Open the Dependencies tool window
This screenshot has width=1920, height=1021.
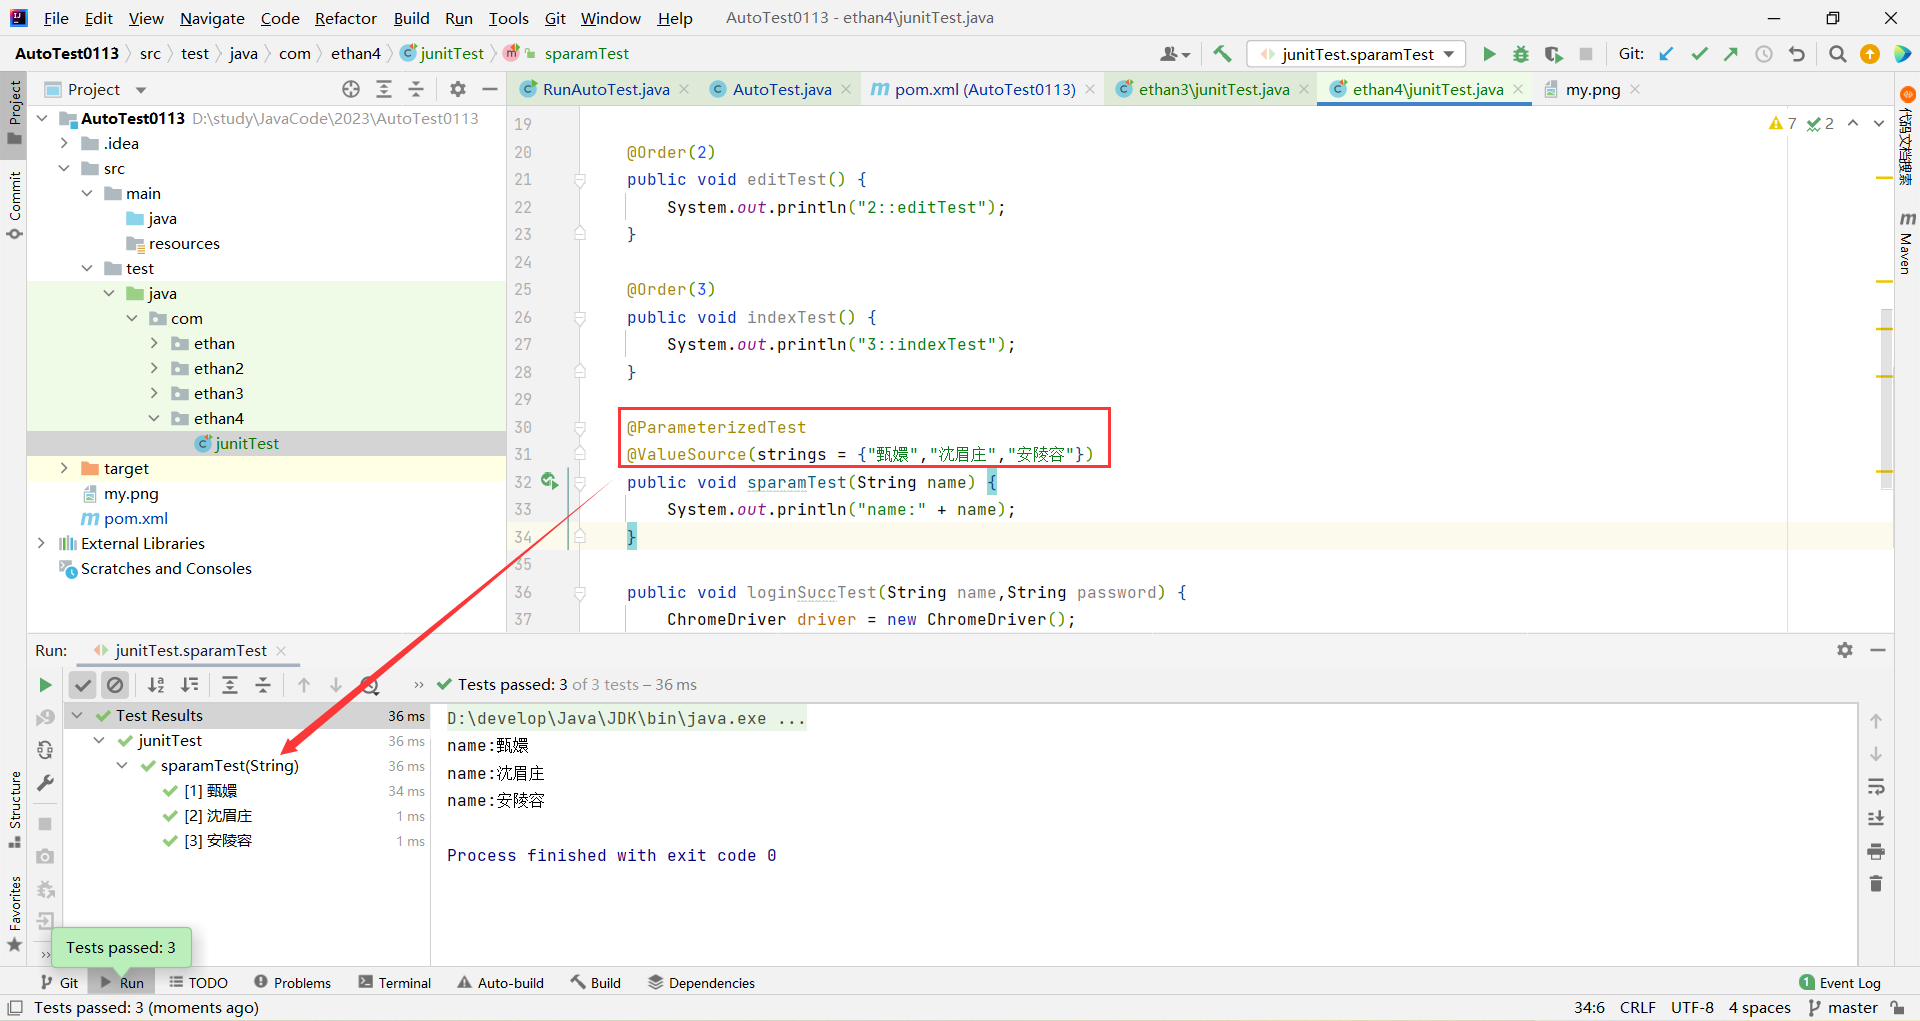pos(701,983)
